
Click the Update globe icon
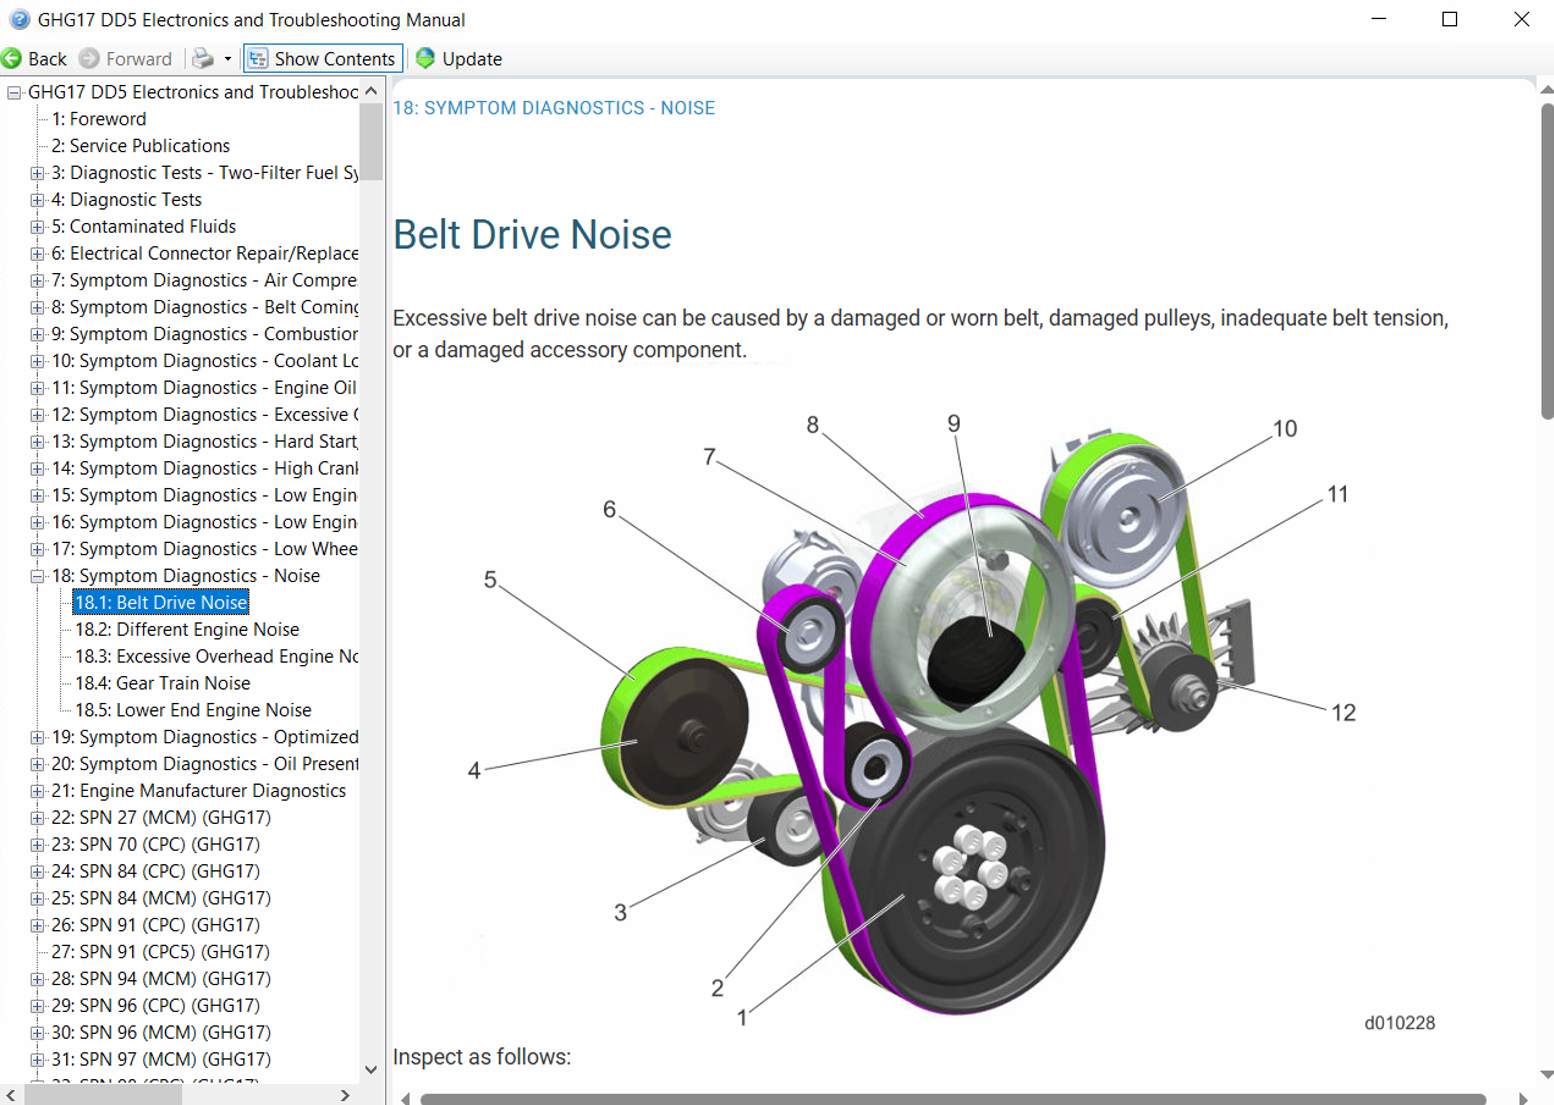pos(427,58)
